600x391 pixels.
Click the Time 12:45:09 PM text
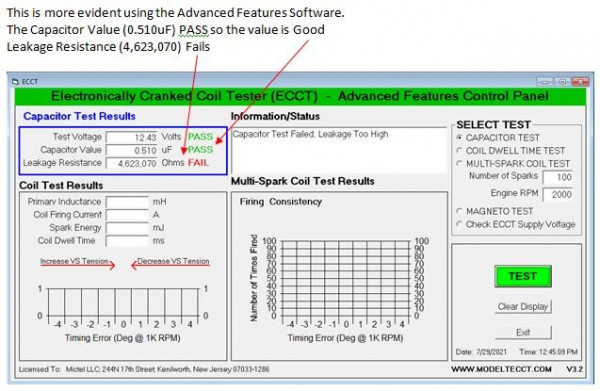click(x=548, y=352)
